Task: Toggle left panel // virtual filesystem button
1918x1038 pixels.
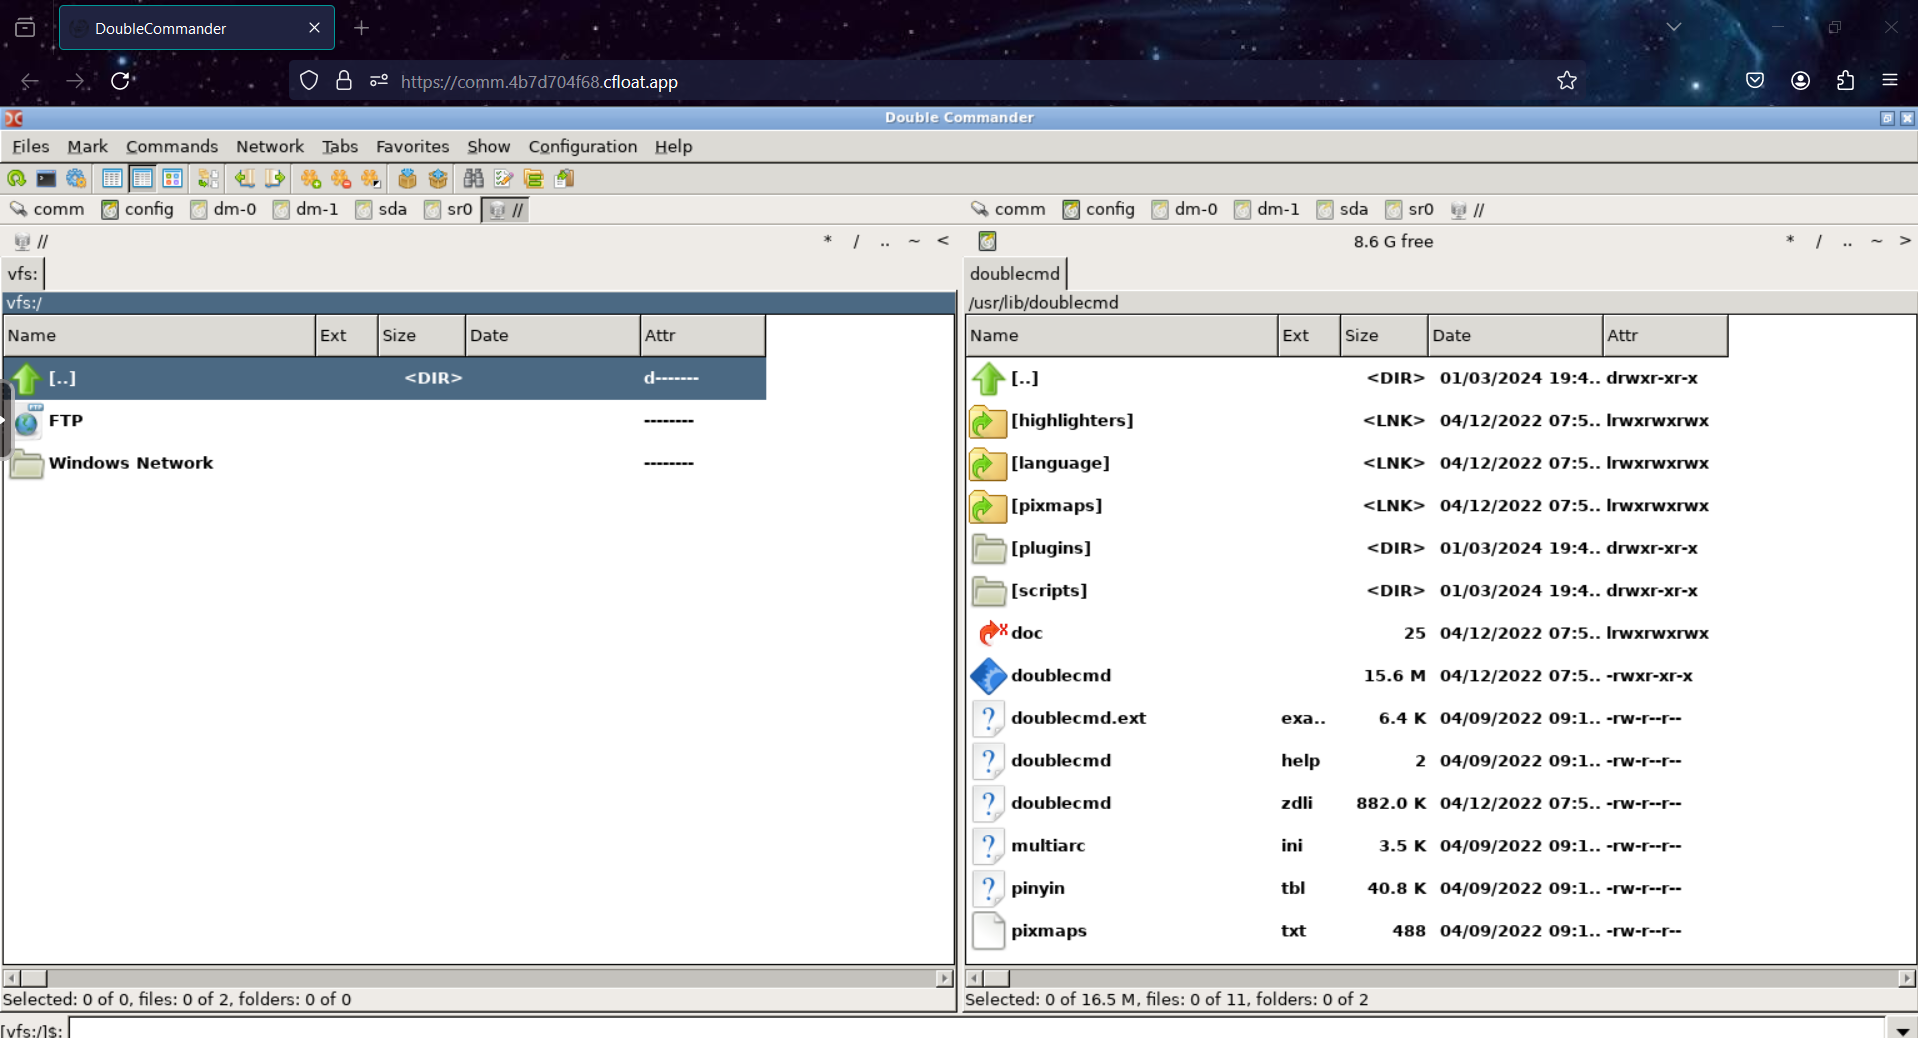Action: click(505, 209)
